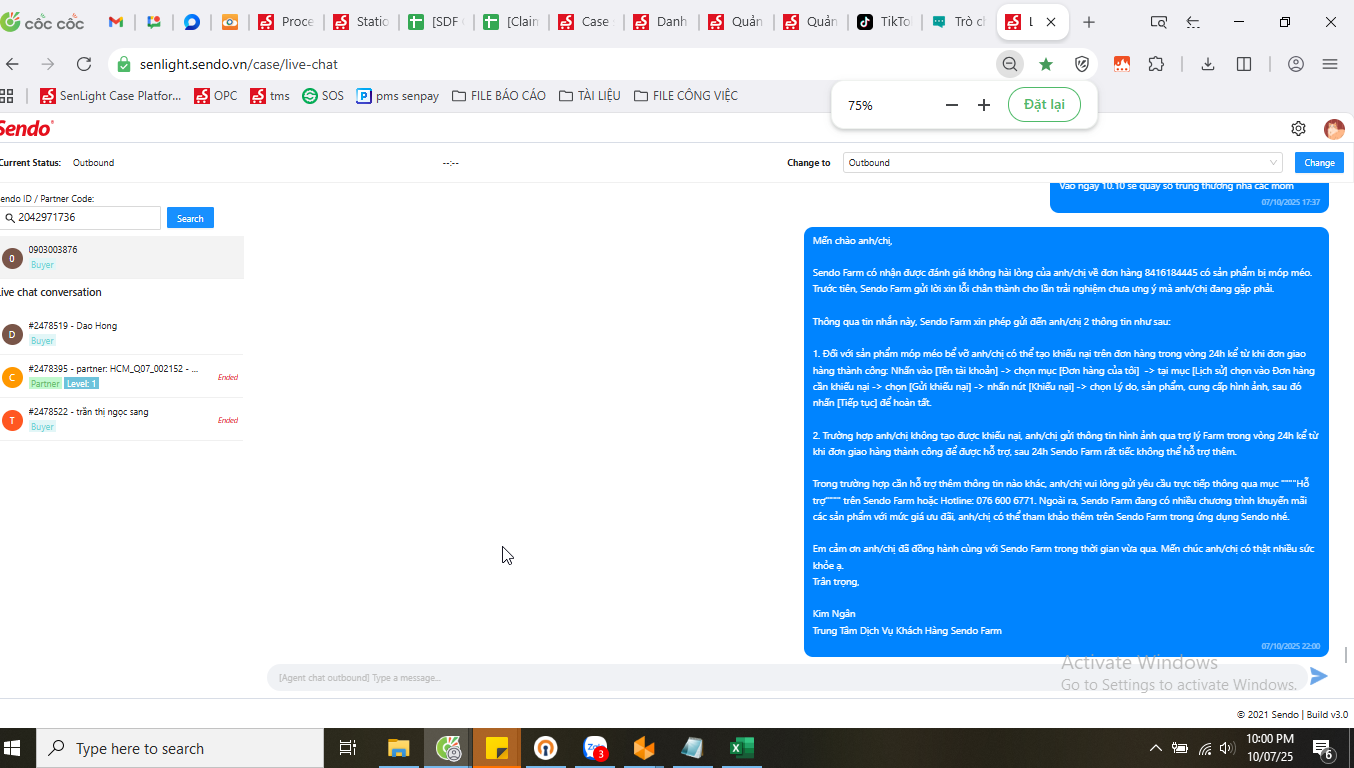Click the settings gear in Sendo header

coord(1298,128)
